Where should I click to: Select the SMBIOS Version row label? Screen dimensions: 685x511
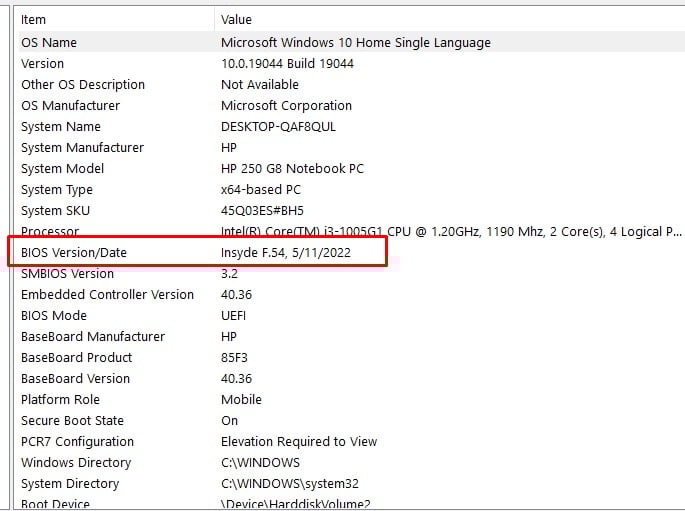67,273
